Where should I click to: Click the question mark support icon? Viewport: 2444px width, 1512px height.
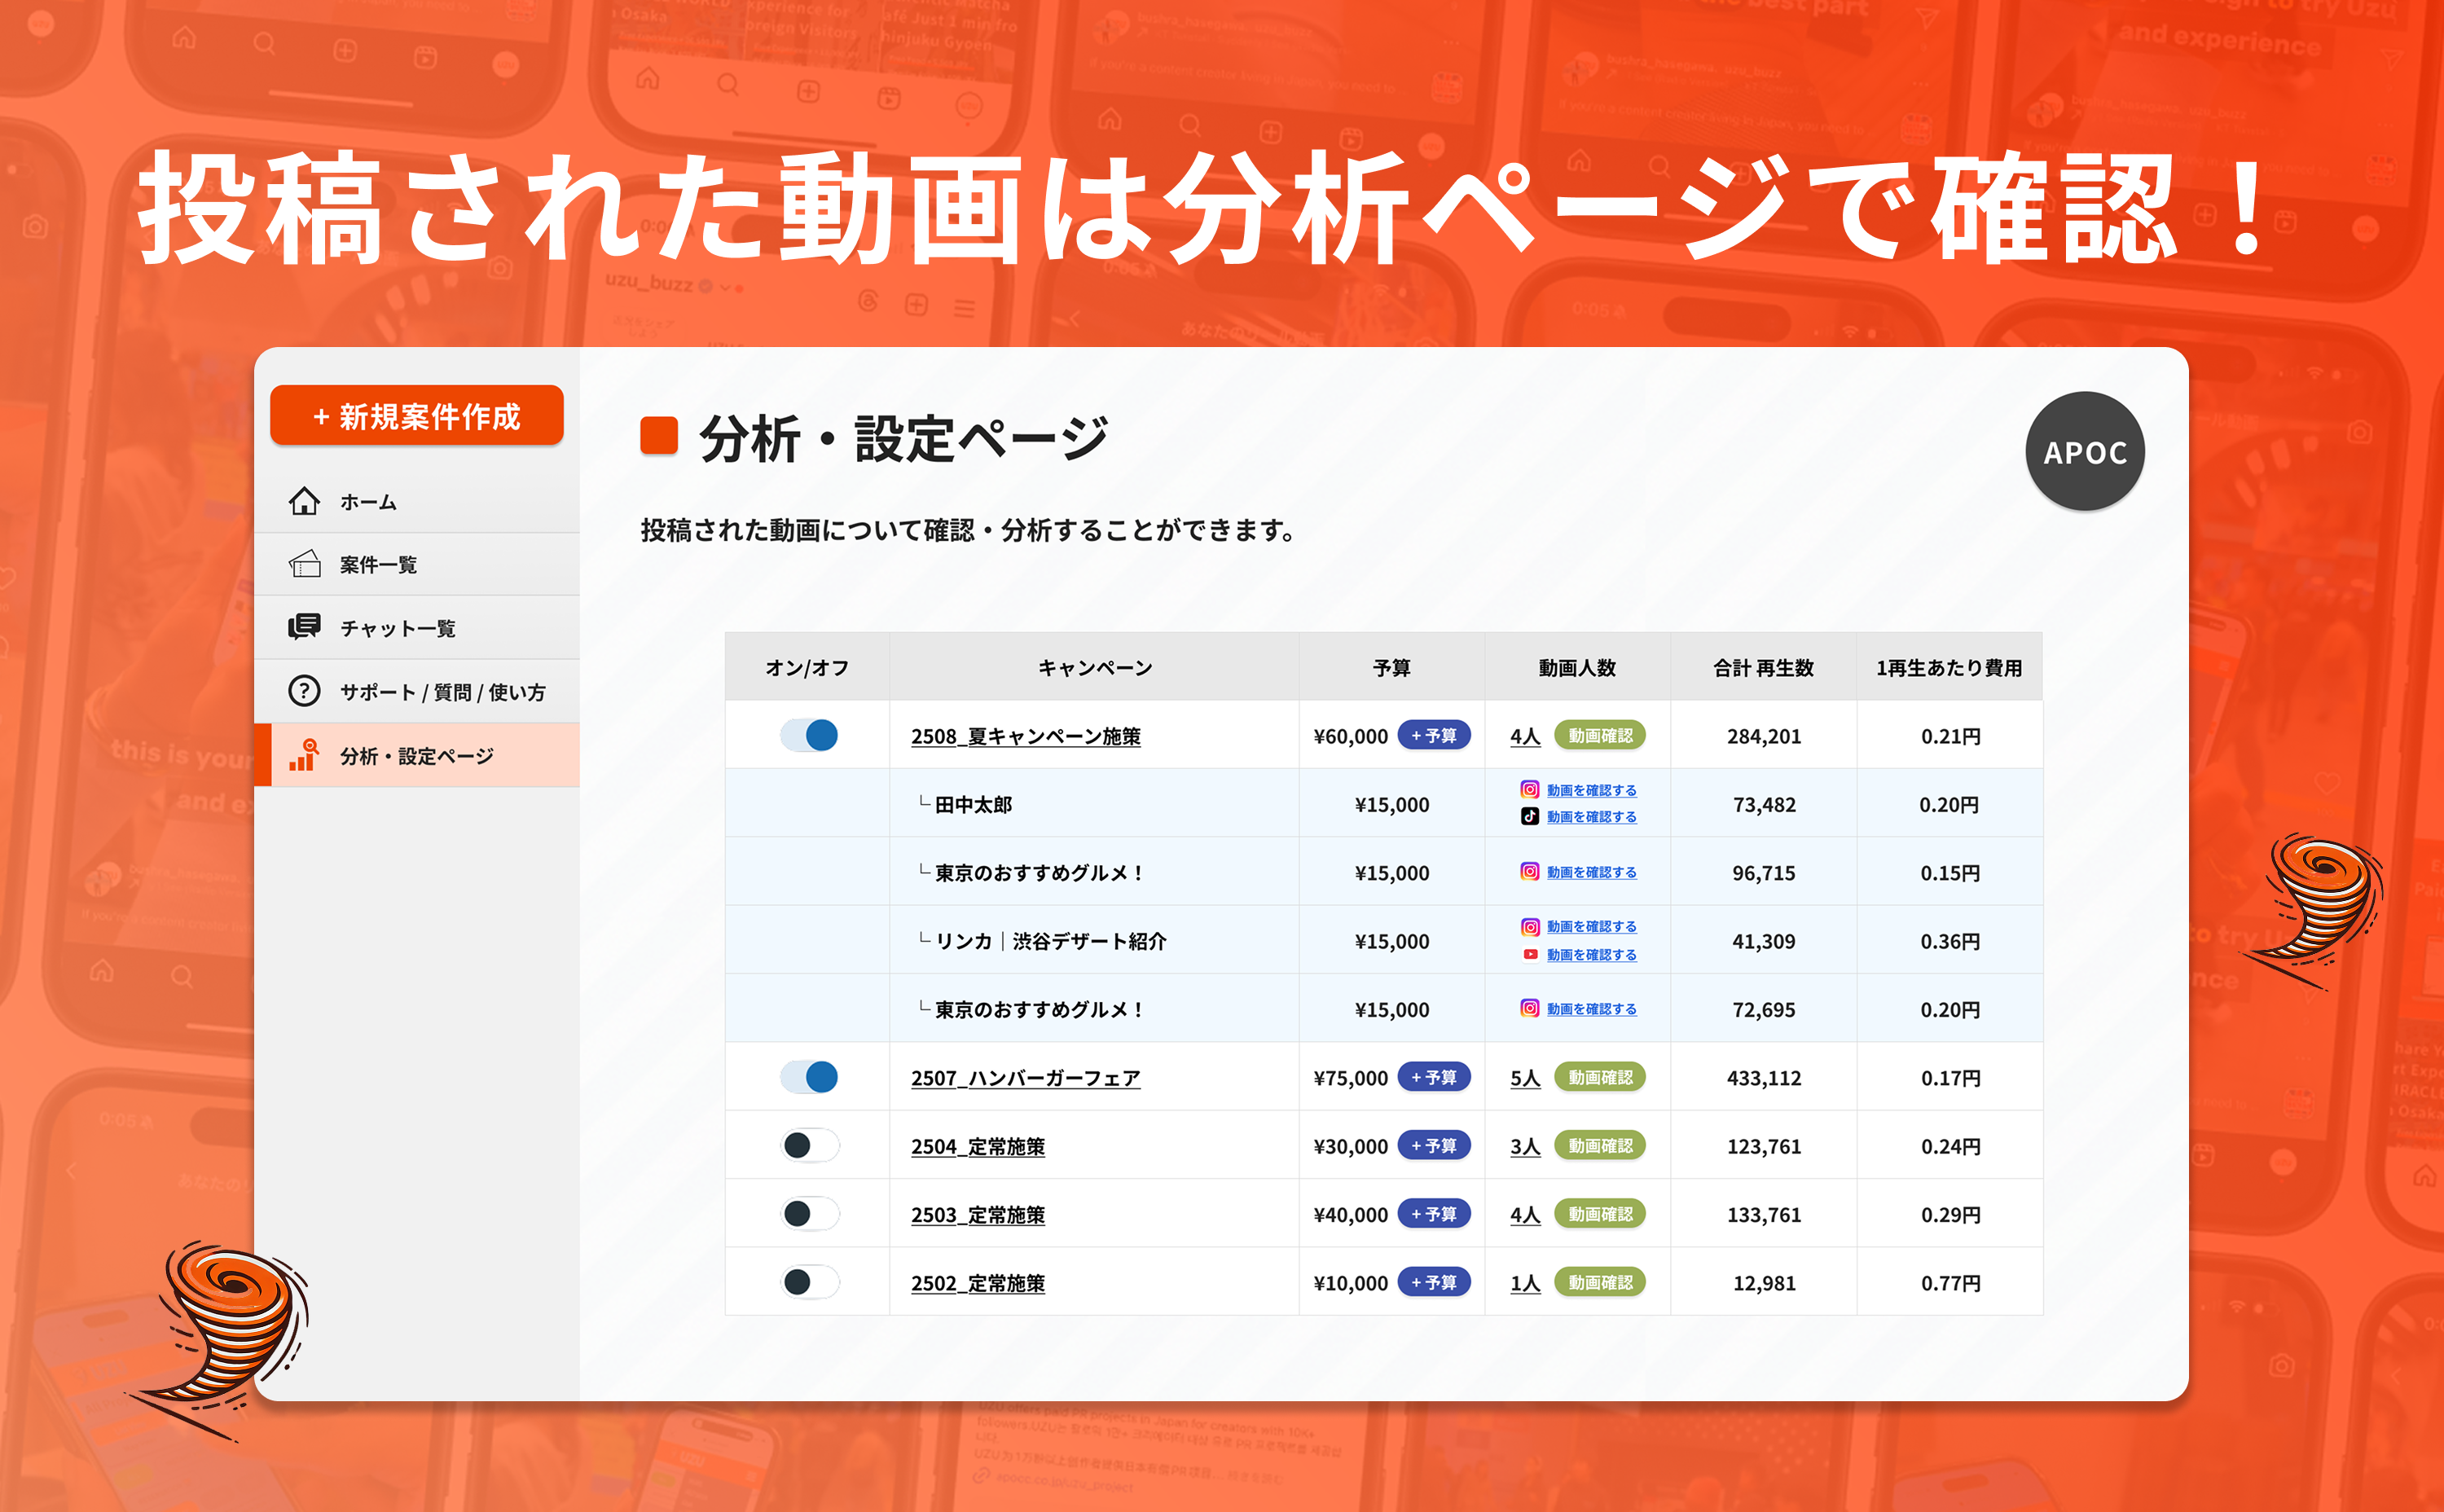[304, 691]
